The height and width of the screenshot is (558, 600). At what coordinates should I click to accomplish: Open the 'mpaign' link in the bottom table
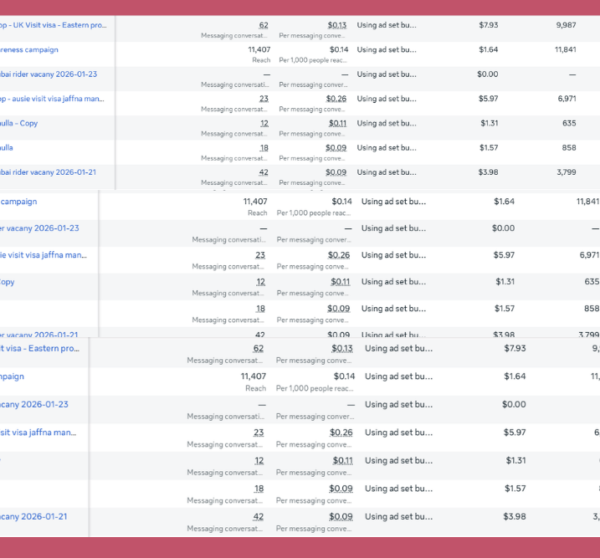click(x=12, y=376)
